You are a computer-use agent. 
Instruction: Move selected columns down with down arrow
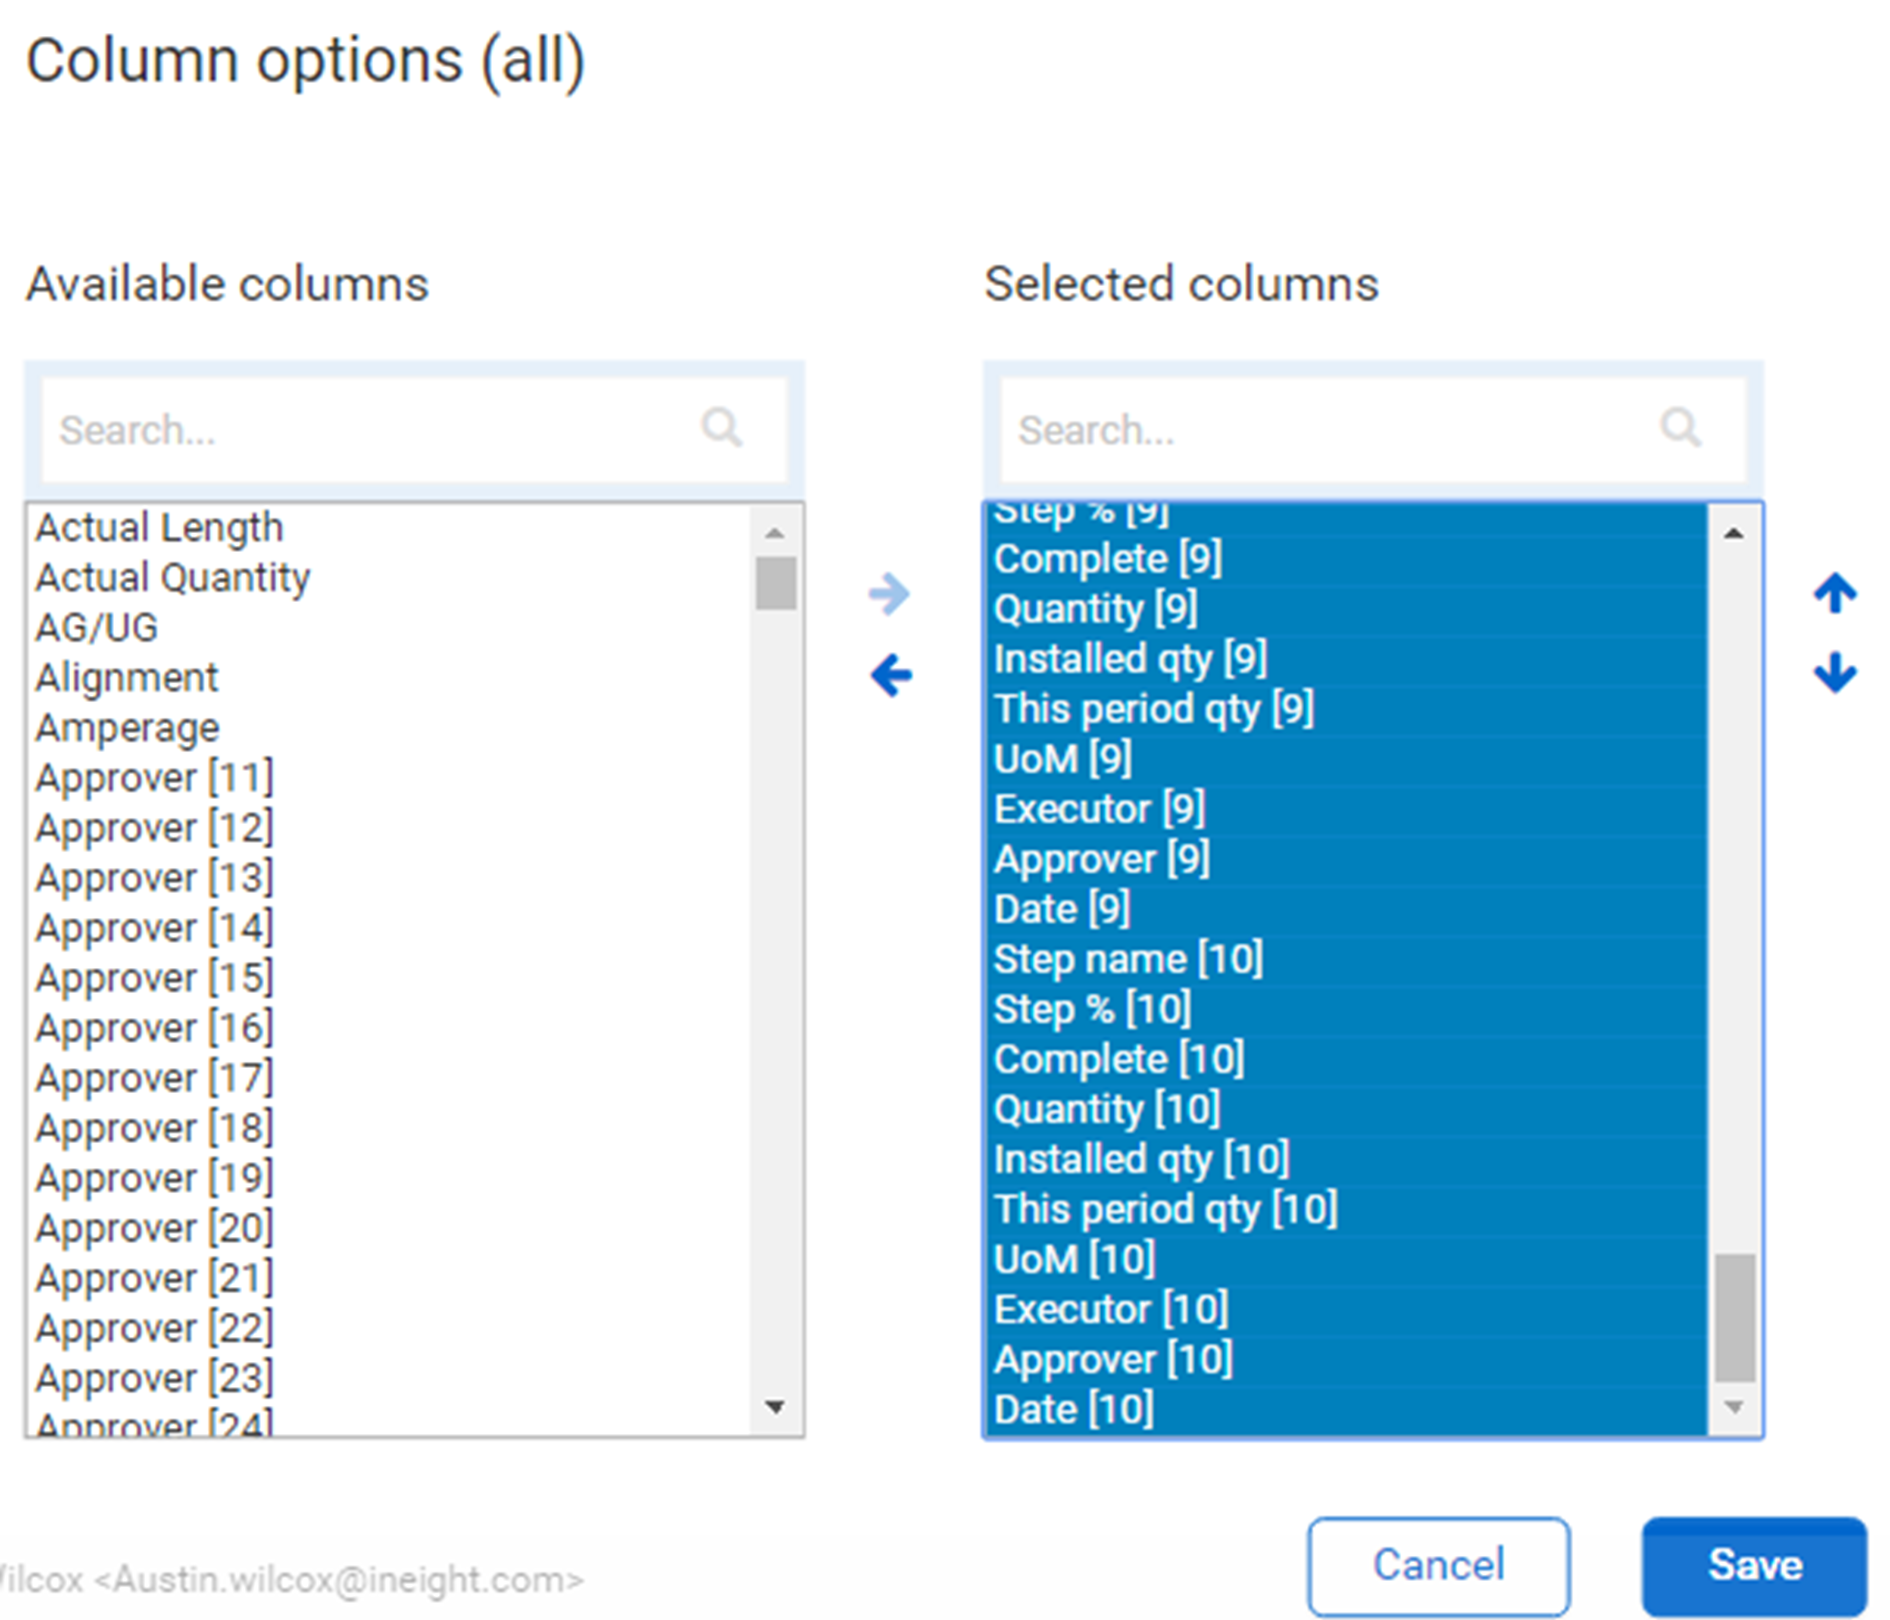1835,672
